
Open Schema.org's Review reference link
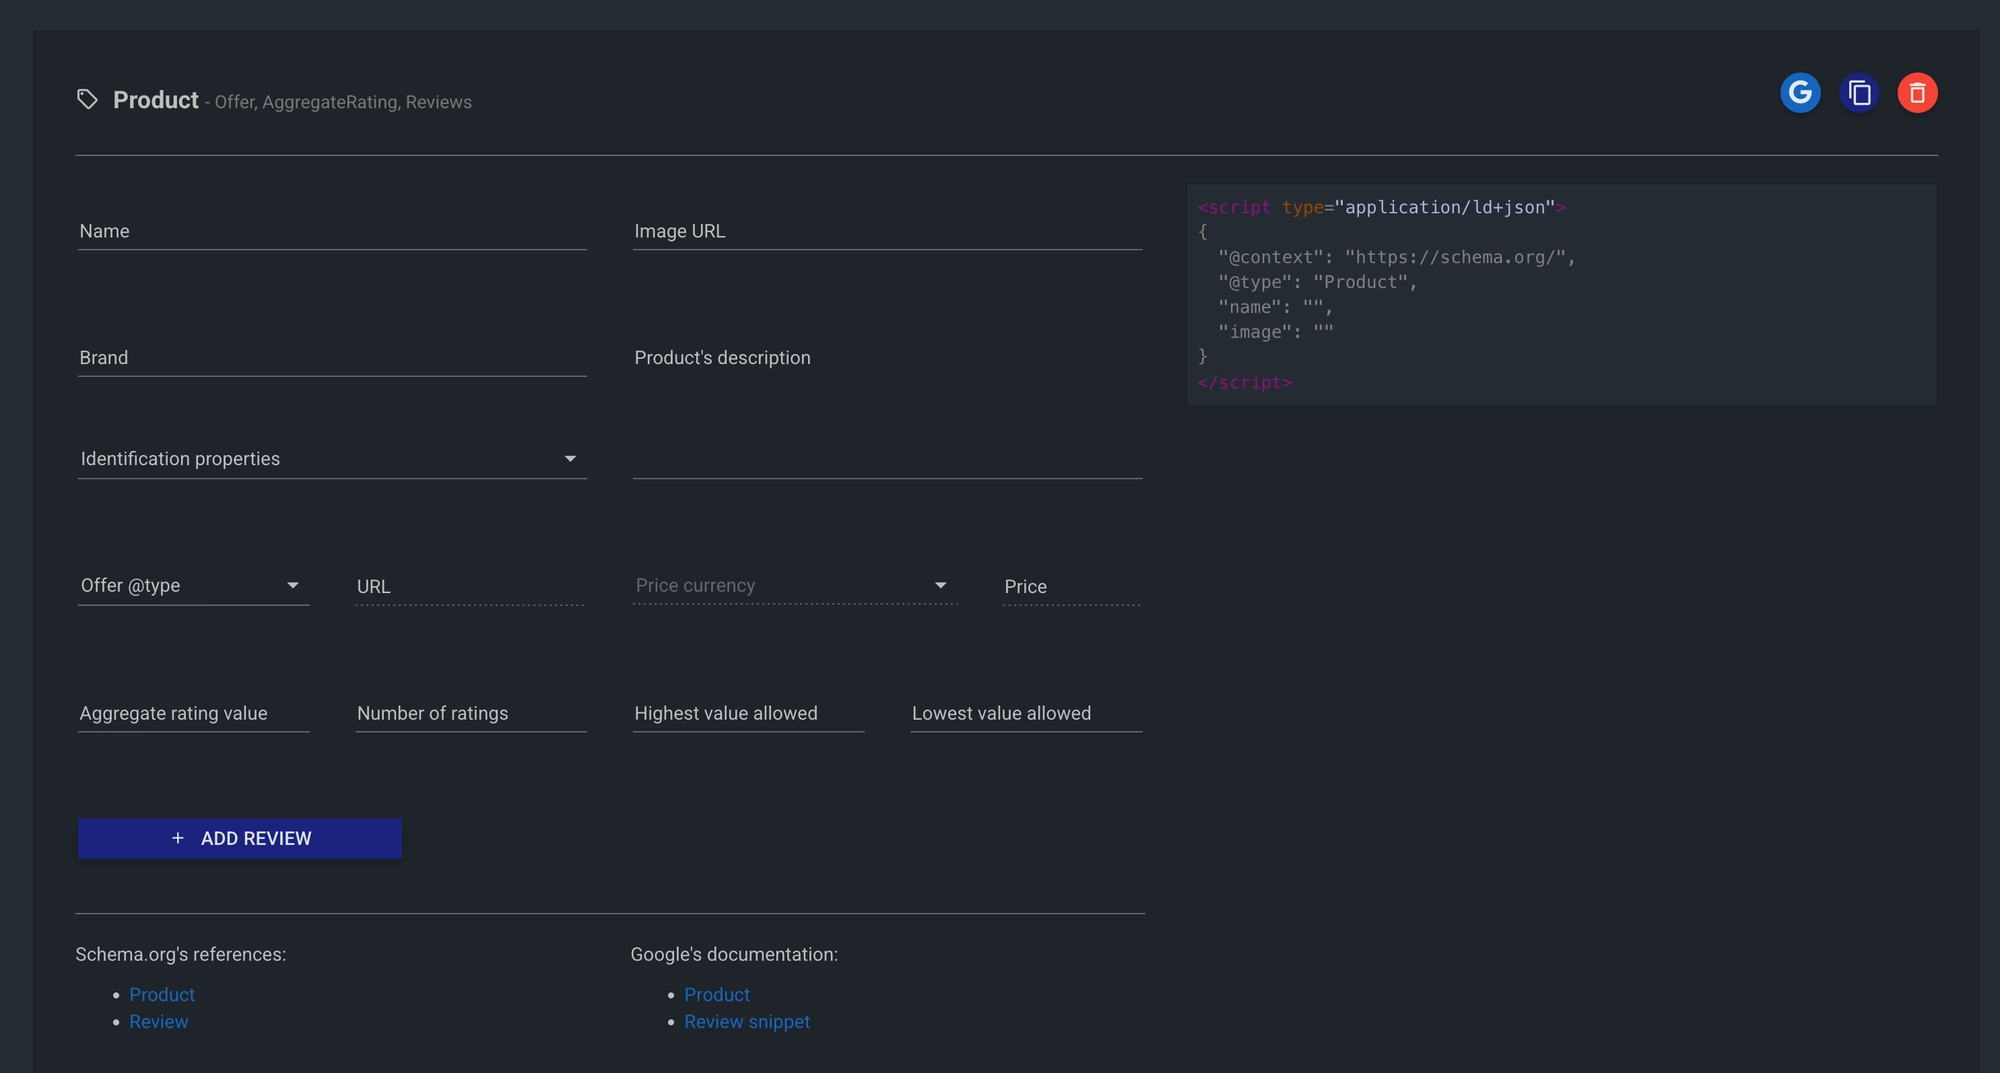coord(158,1022)
